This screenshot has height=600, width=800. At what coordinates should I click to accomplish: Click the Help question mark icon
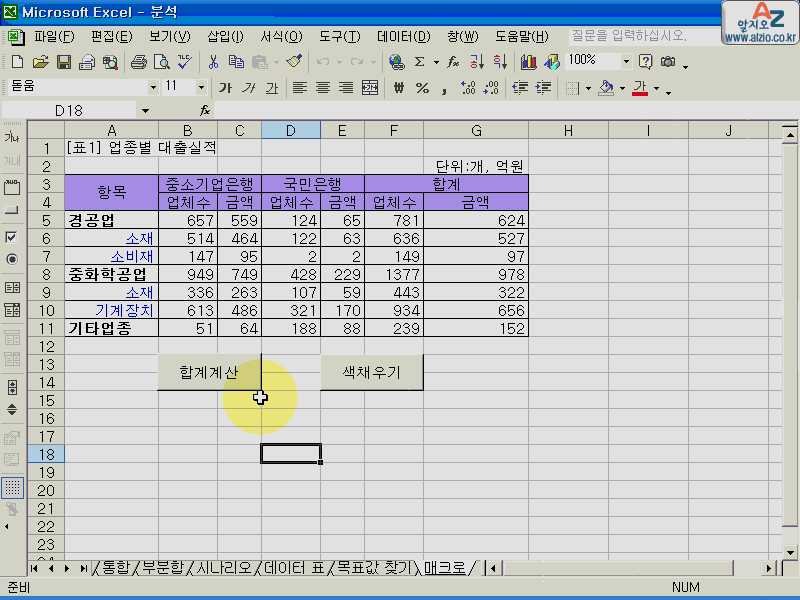coord(645,62)
